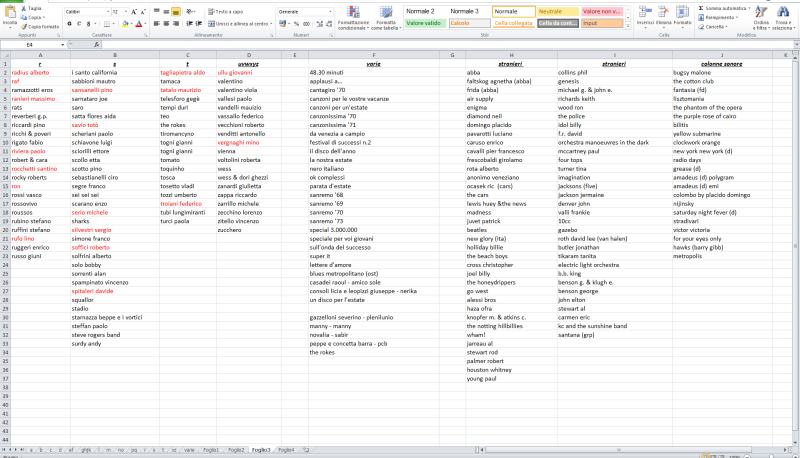Open the font color dropdown arrow
Viewport: 800px width, 458px height.
(145, 24)
